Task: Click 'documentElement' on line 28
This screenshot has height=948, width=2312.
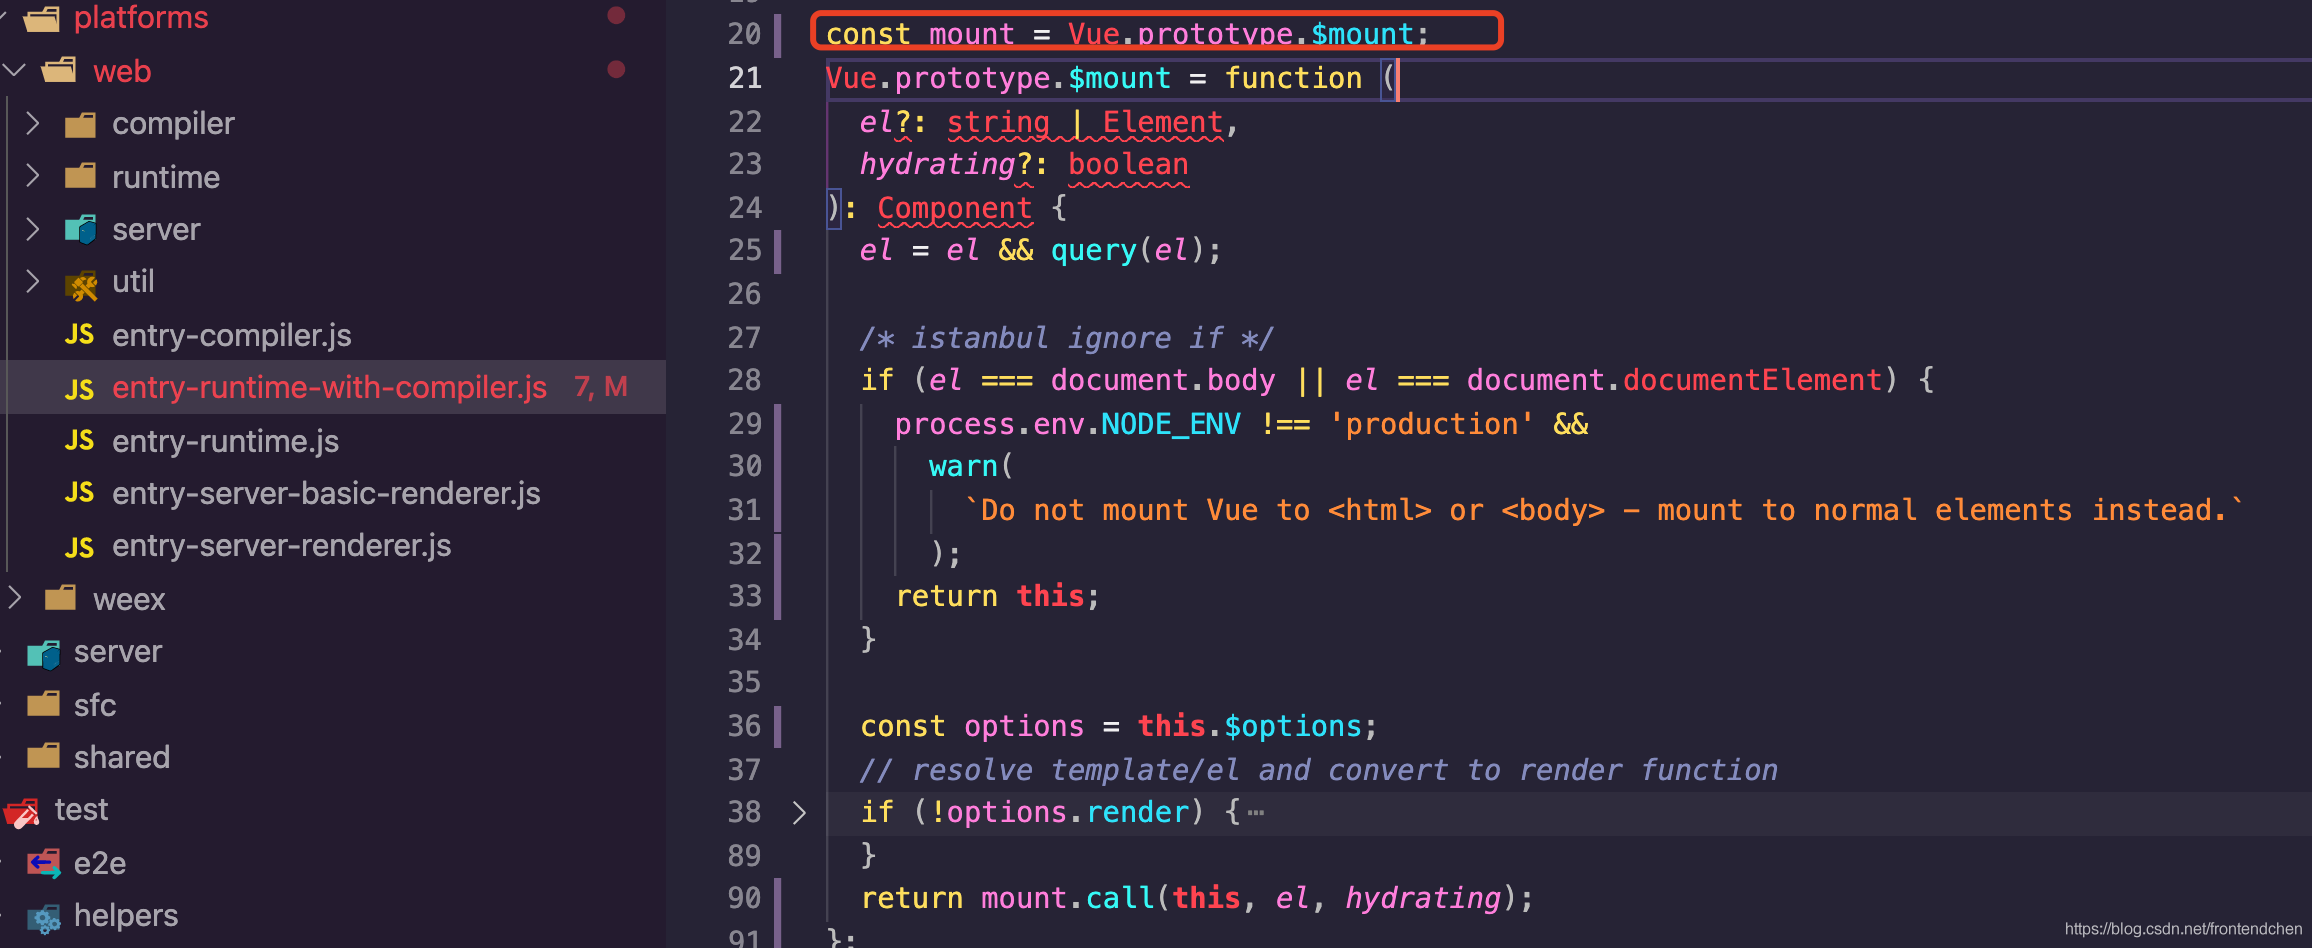Action: click(1752, 380)
